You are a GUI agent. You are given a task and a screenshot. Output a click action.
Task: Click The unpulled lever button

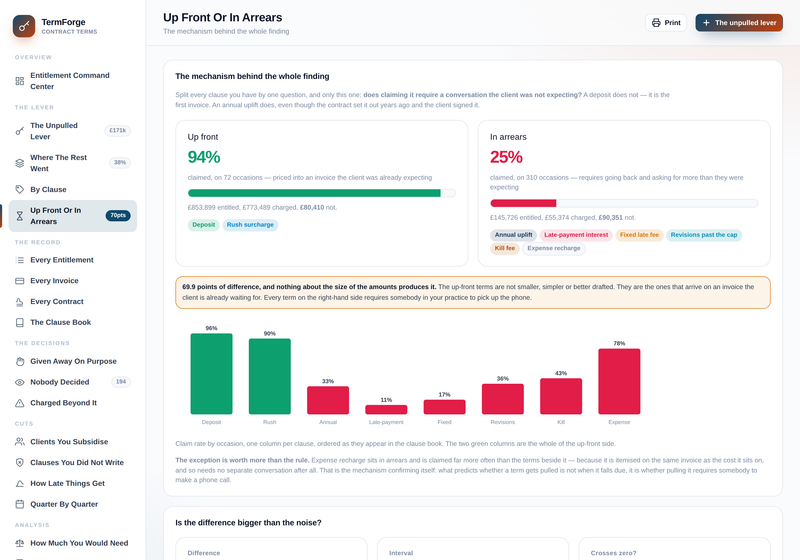pyautogui.click(x=739, y=23)
